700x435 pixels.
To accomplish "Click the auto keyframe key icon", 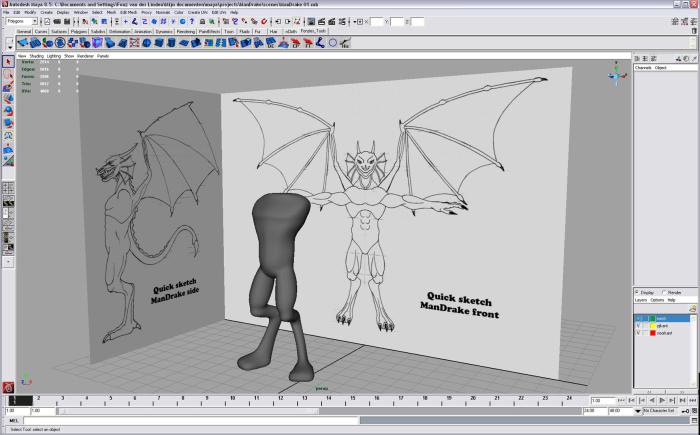I will 686,410.
